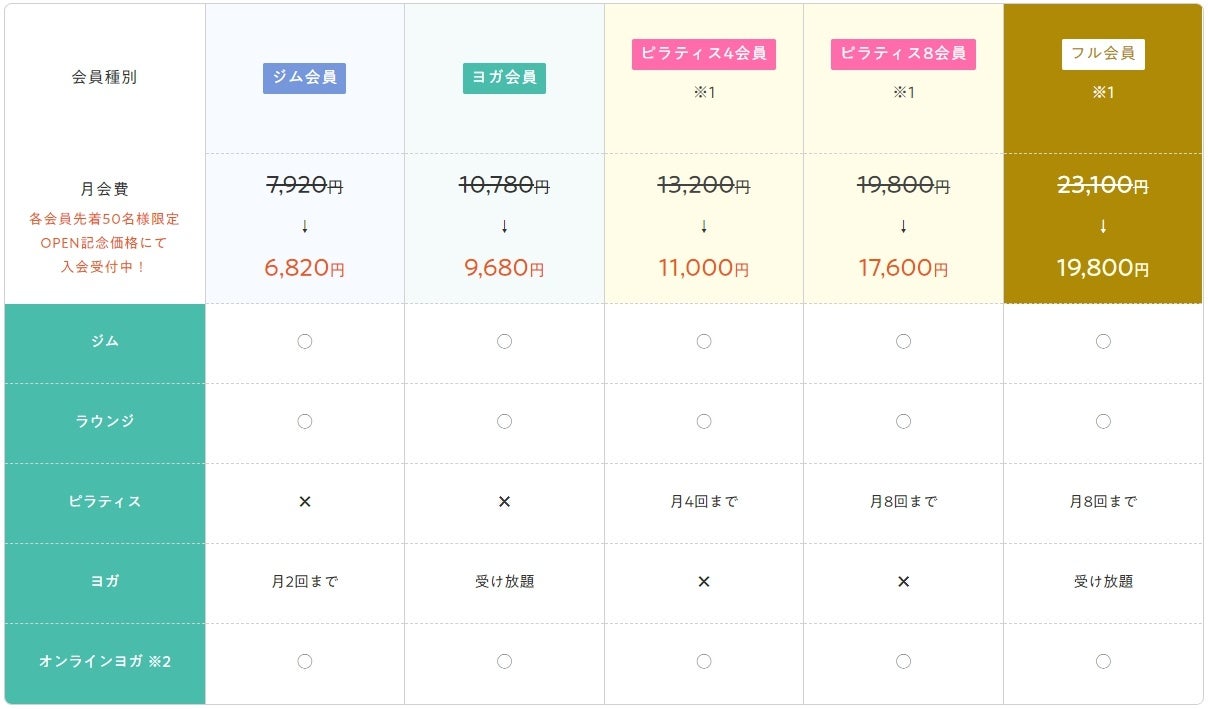This screenshot has height=709, width=1208.
Task: Click ピラティス row cross under ヨガ会員
Action: (504, 502)
